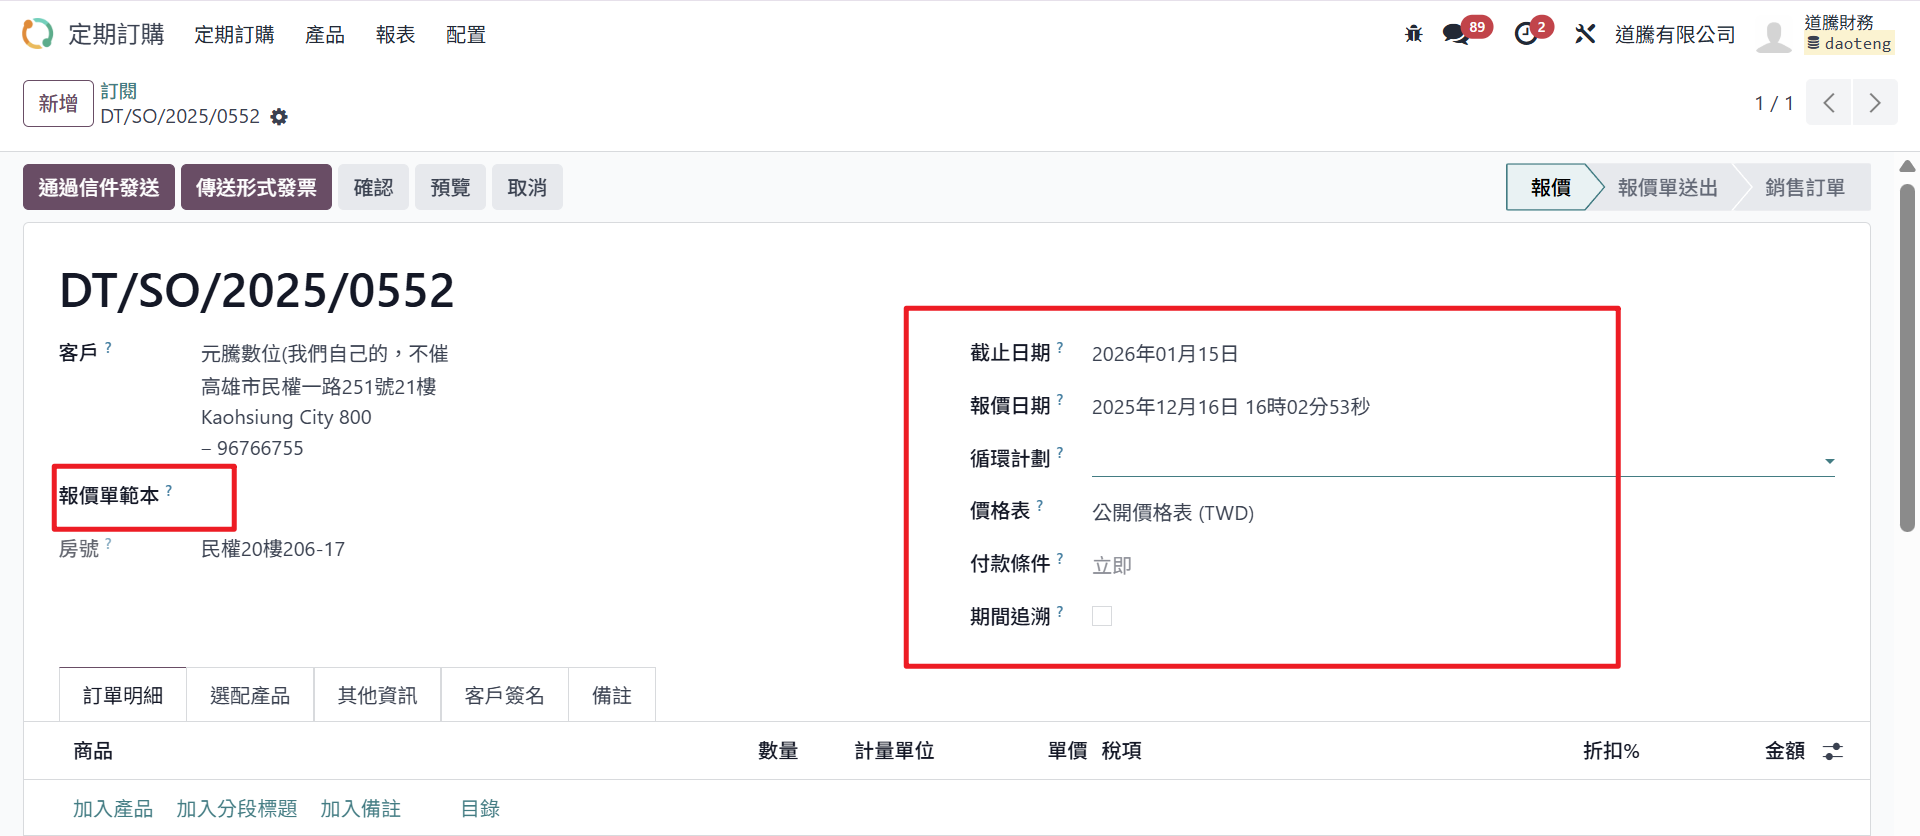
Task: Expand the 循環計劃 dropdown
Action: point(1829,461)
